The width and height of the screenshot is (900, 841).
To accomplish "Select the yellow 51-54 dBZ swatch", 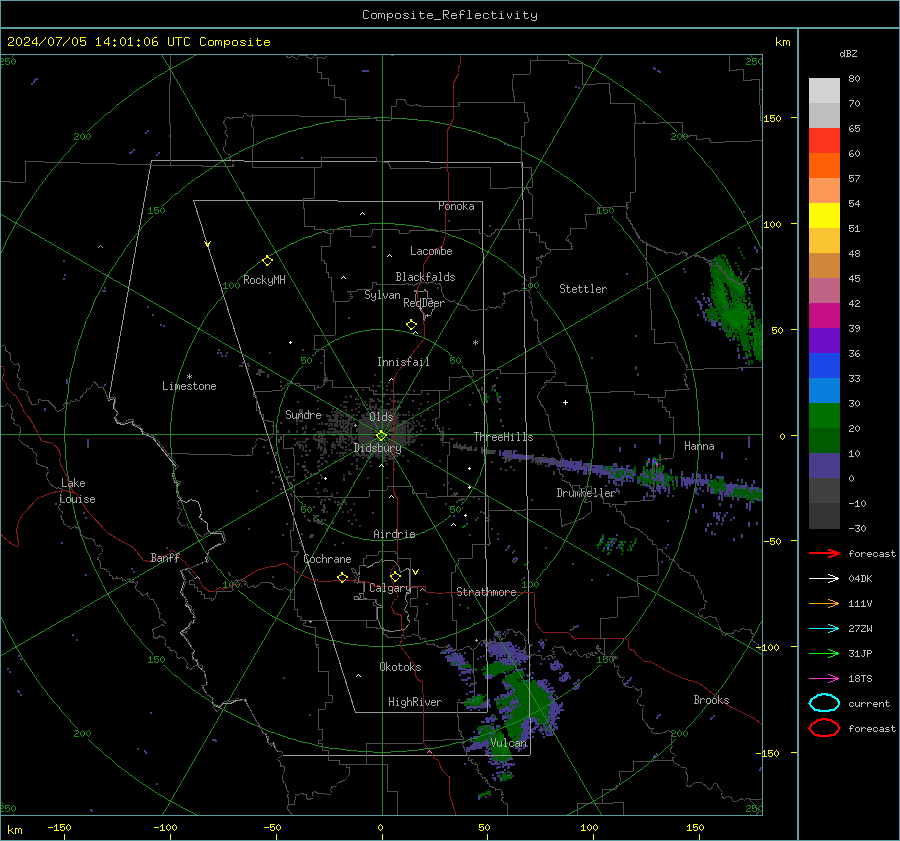I will point(824,216).
